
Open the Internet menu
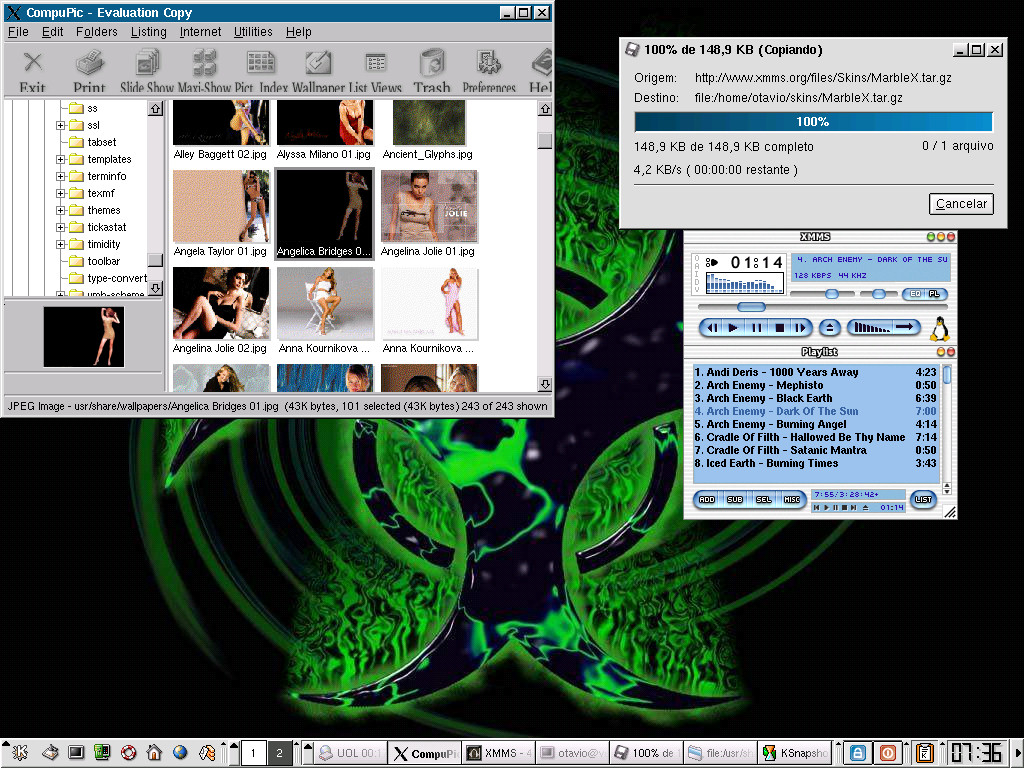pos(200,31)
